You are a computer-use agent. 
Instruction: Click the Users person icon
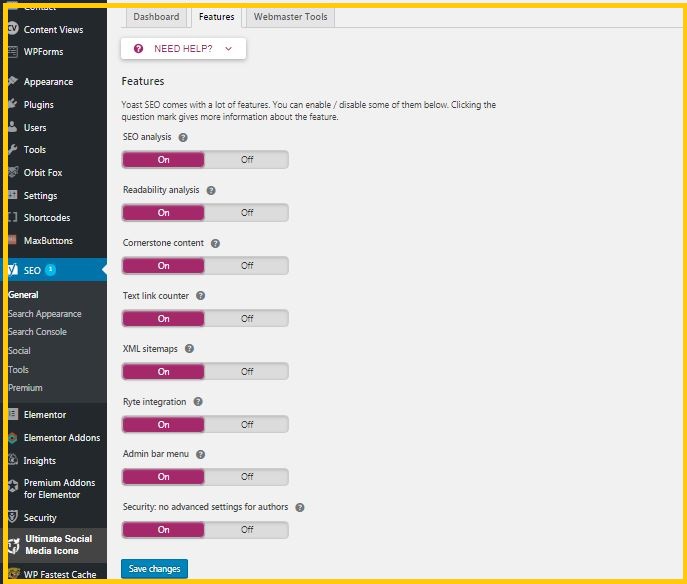(x=13, y=127)
